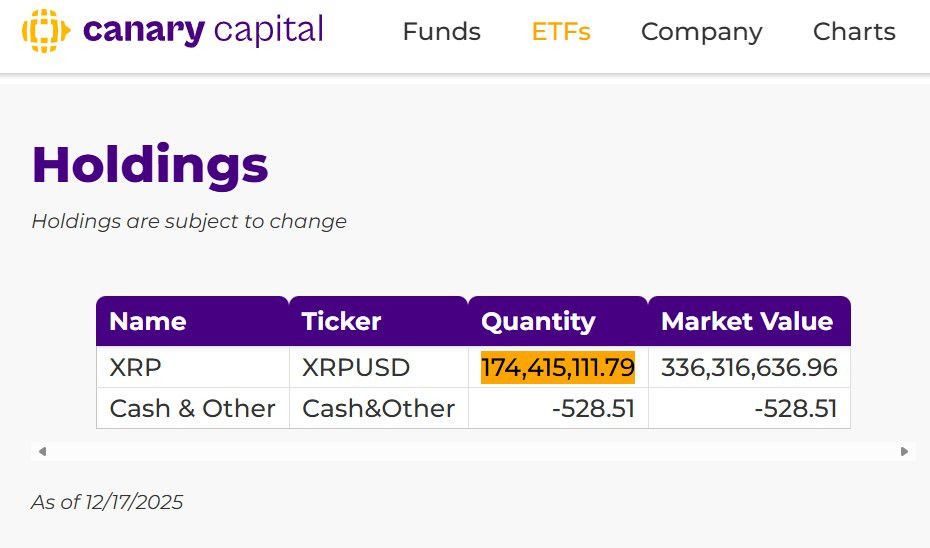The width and height of the screenshot is (930, 548).
Task: Select the XRP name cell
Action: 135,368
